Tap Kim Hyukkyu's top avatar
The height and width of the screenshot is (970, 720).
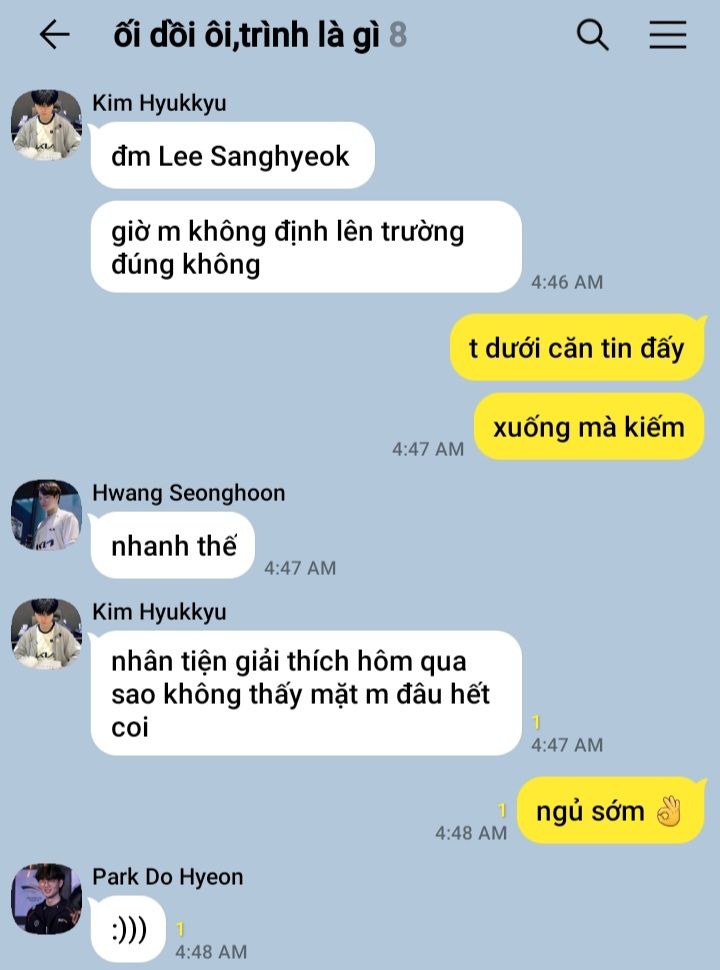pos(46,125)
